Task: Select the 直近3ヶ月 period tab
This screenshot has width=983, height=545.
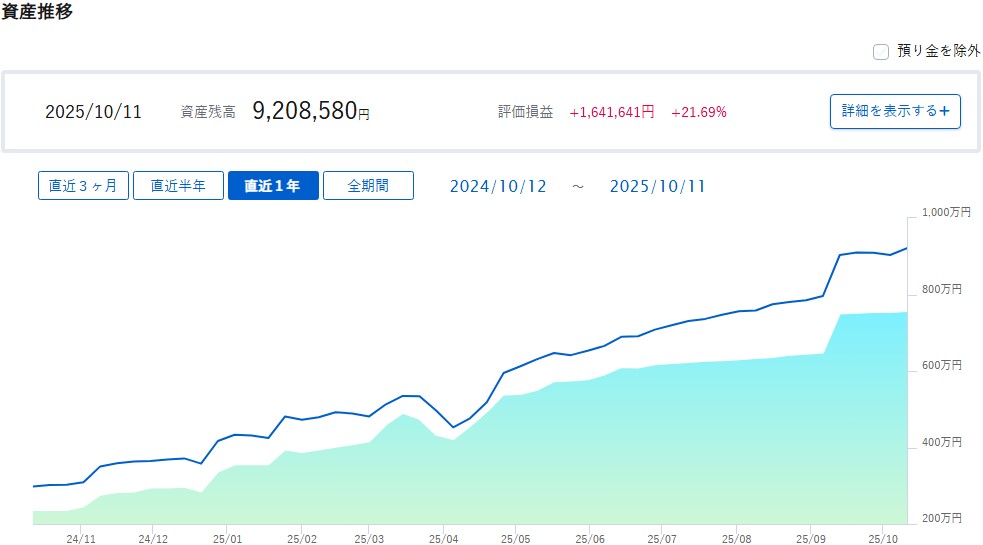Action: 83,186
